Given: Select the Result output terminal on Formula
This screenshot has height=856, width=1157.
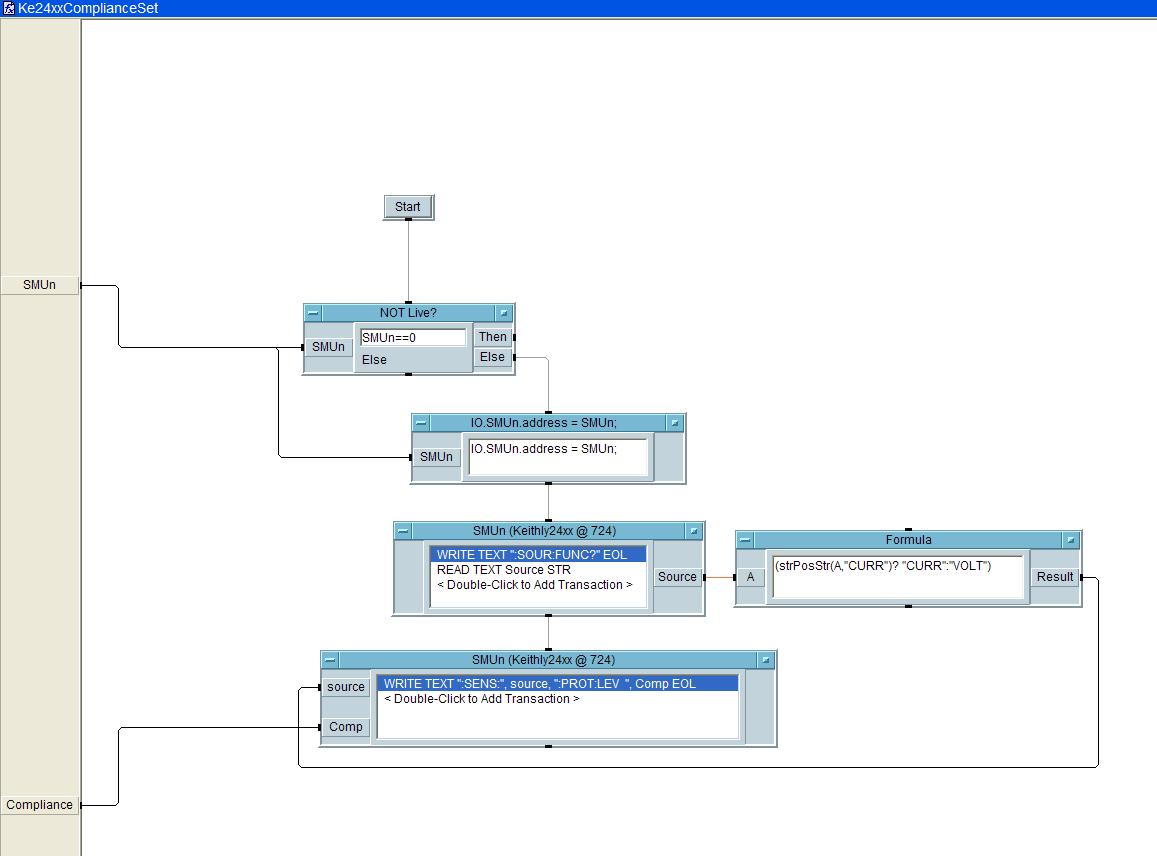Looking at the screenshot, I should [1054, 577].
